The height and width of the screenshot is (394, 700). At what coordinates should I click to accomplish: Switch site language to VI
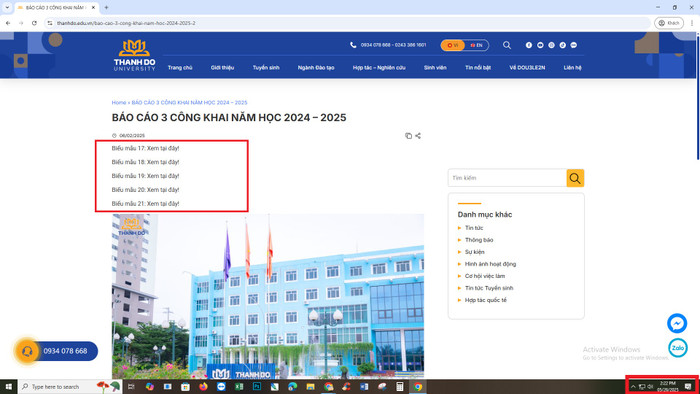[453, 45]
